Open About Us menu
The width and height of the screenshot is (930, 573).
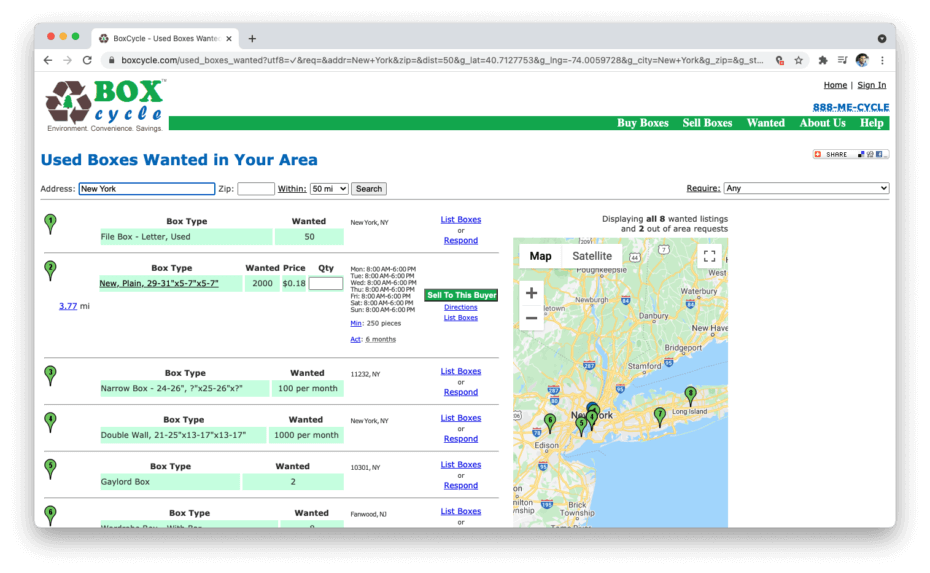(822, 123)
